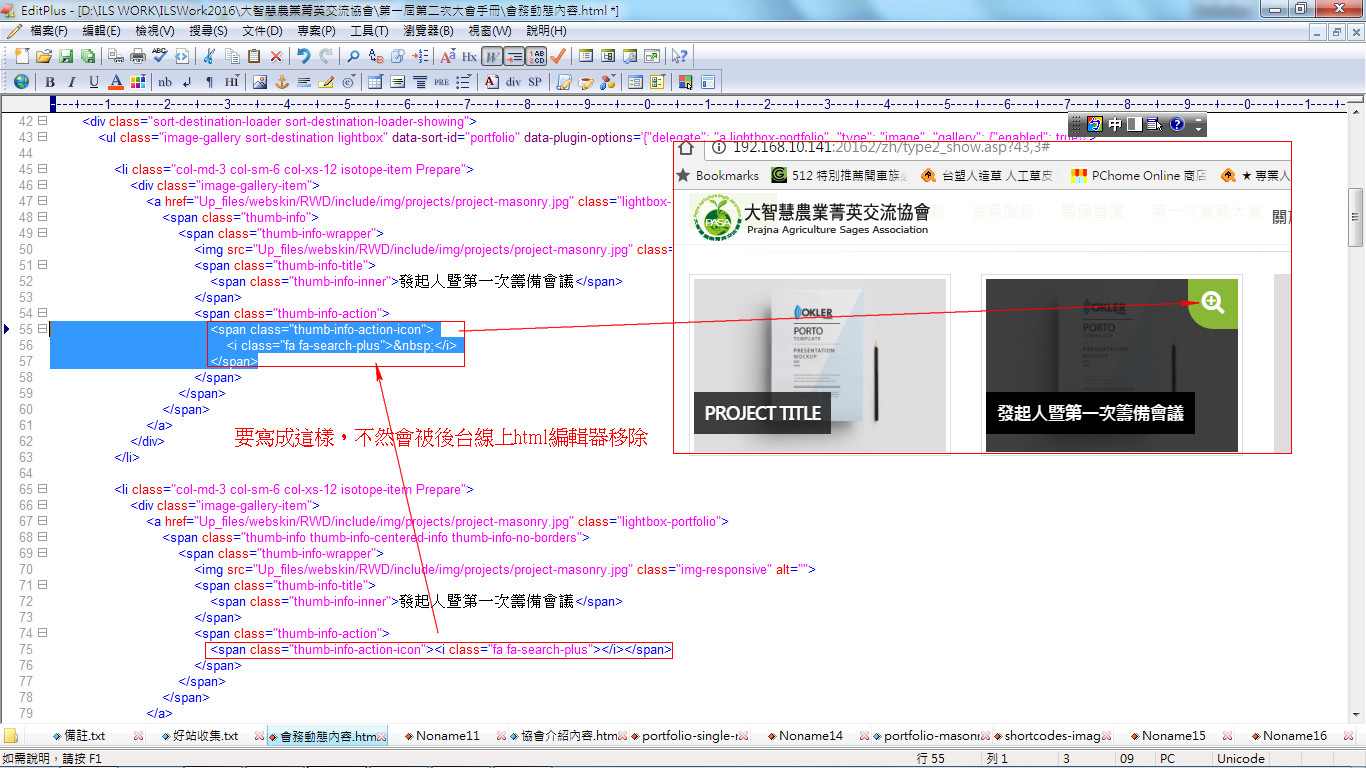Click the Cut scissors icon
The image size is (1366, 768).
click(210, 57)
